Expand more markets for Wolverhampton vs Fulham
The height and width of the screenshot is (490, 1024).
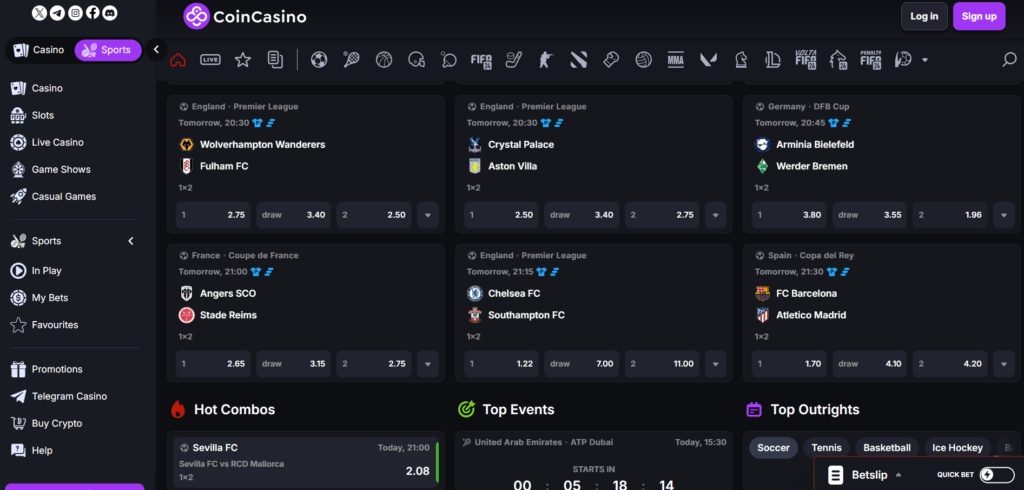pos(428,215)
